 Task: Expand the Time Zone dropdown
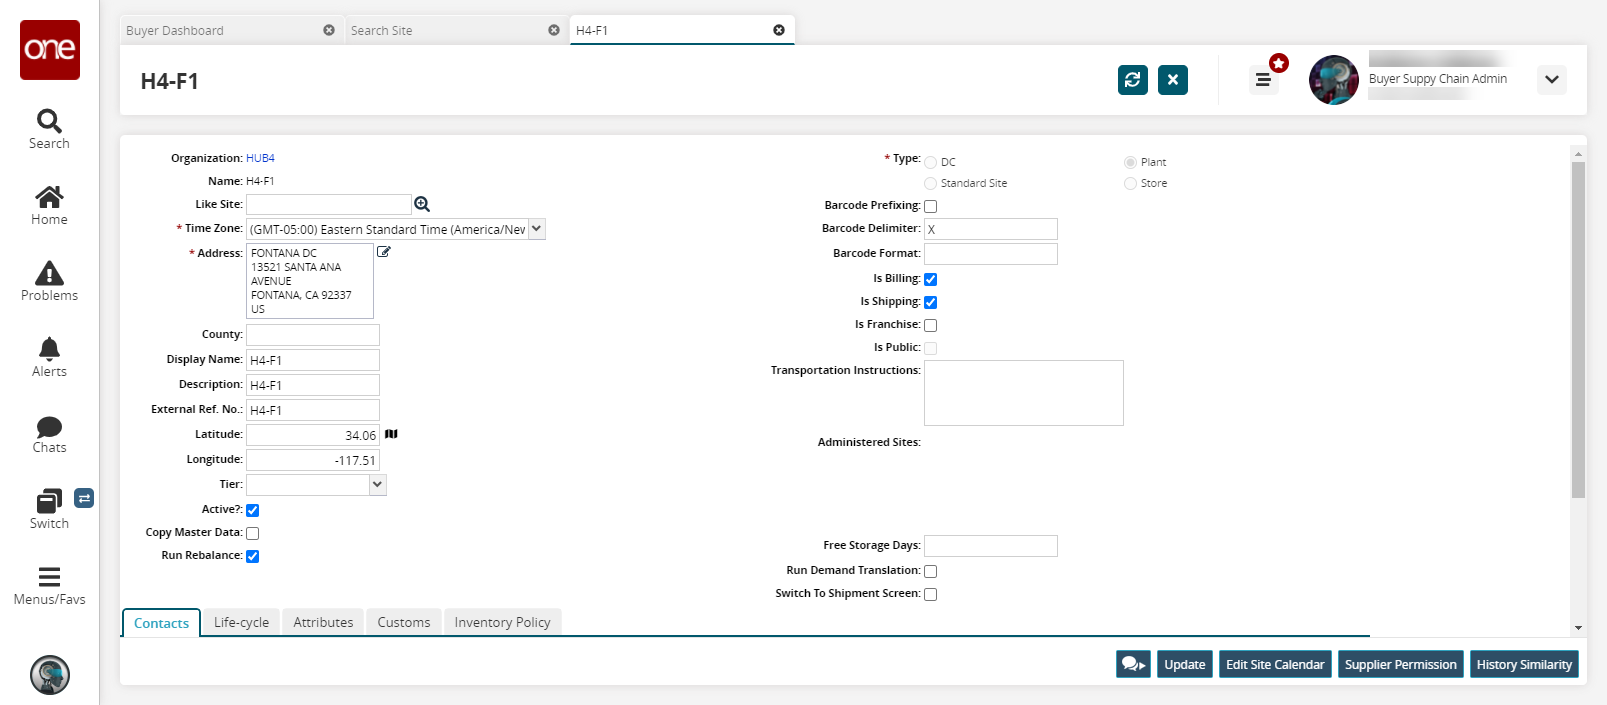tap(537, 229)
